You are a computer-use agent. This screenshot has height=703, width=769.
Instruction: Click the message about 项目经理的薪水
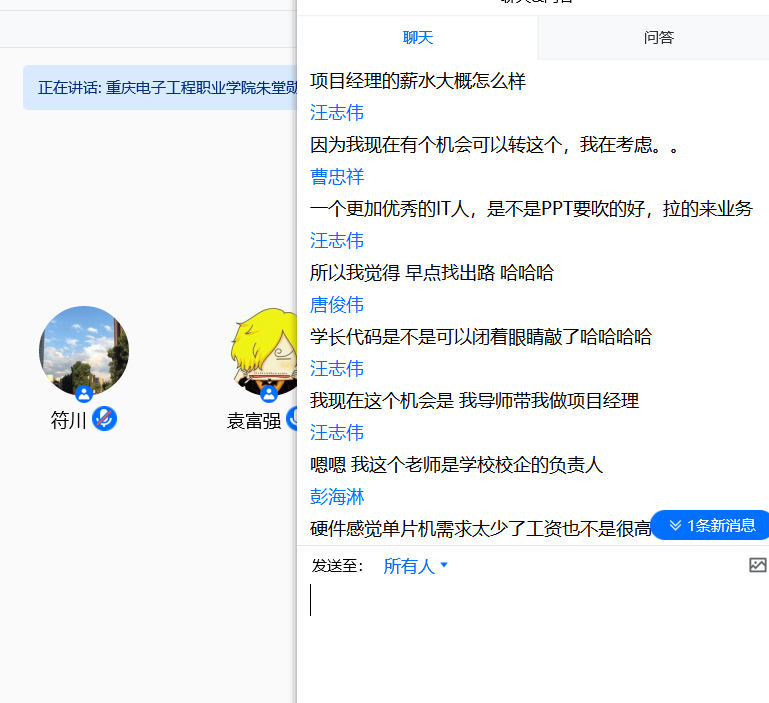pos(418,81)
